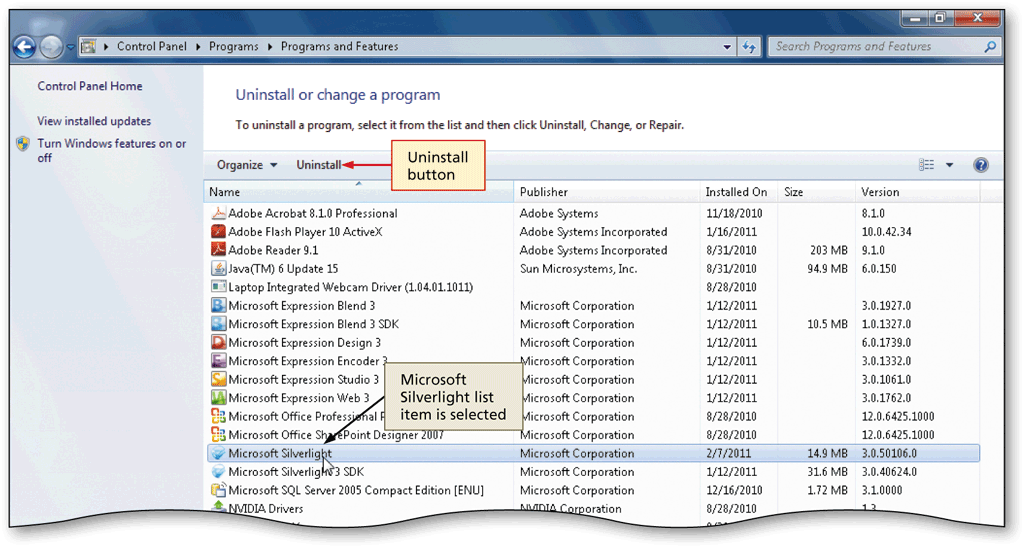Click the Refresh button beside address bar
Image resolution: width=1024 pixels, height=547 pixels.
point(749,47)
